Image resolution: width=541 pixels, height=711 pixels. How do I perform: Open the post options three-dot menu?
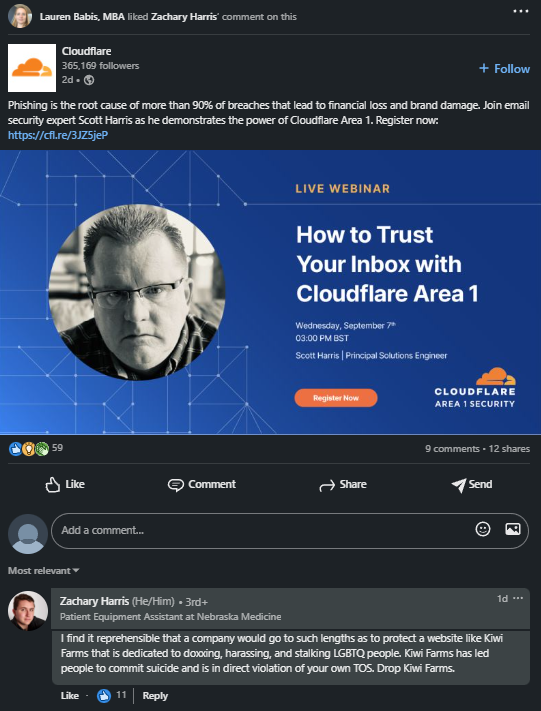tap(521, 11)
